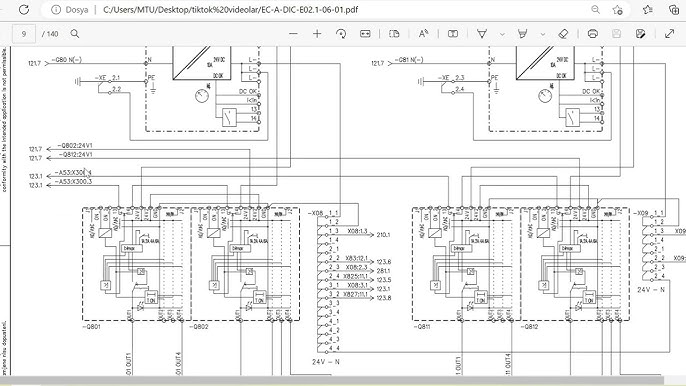The height and width of the screenshot is (386, 686).
Task: Toggle fit to width view
Action: [x=365, y=34]
